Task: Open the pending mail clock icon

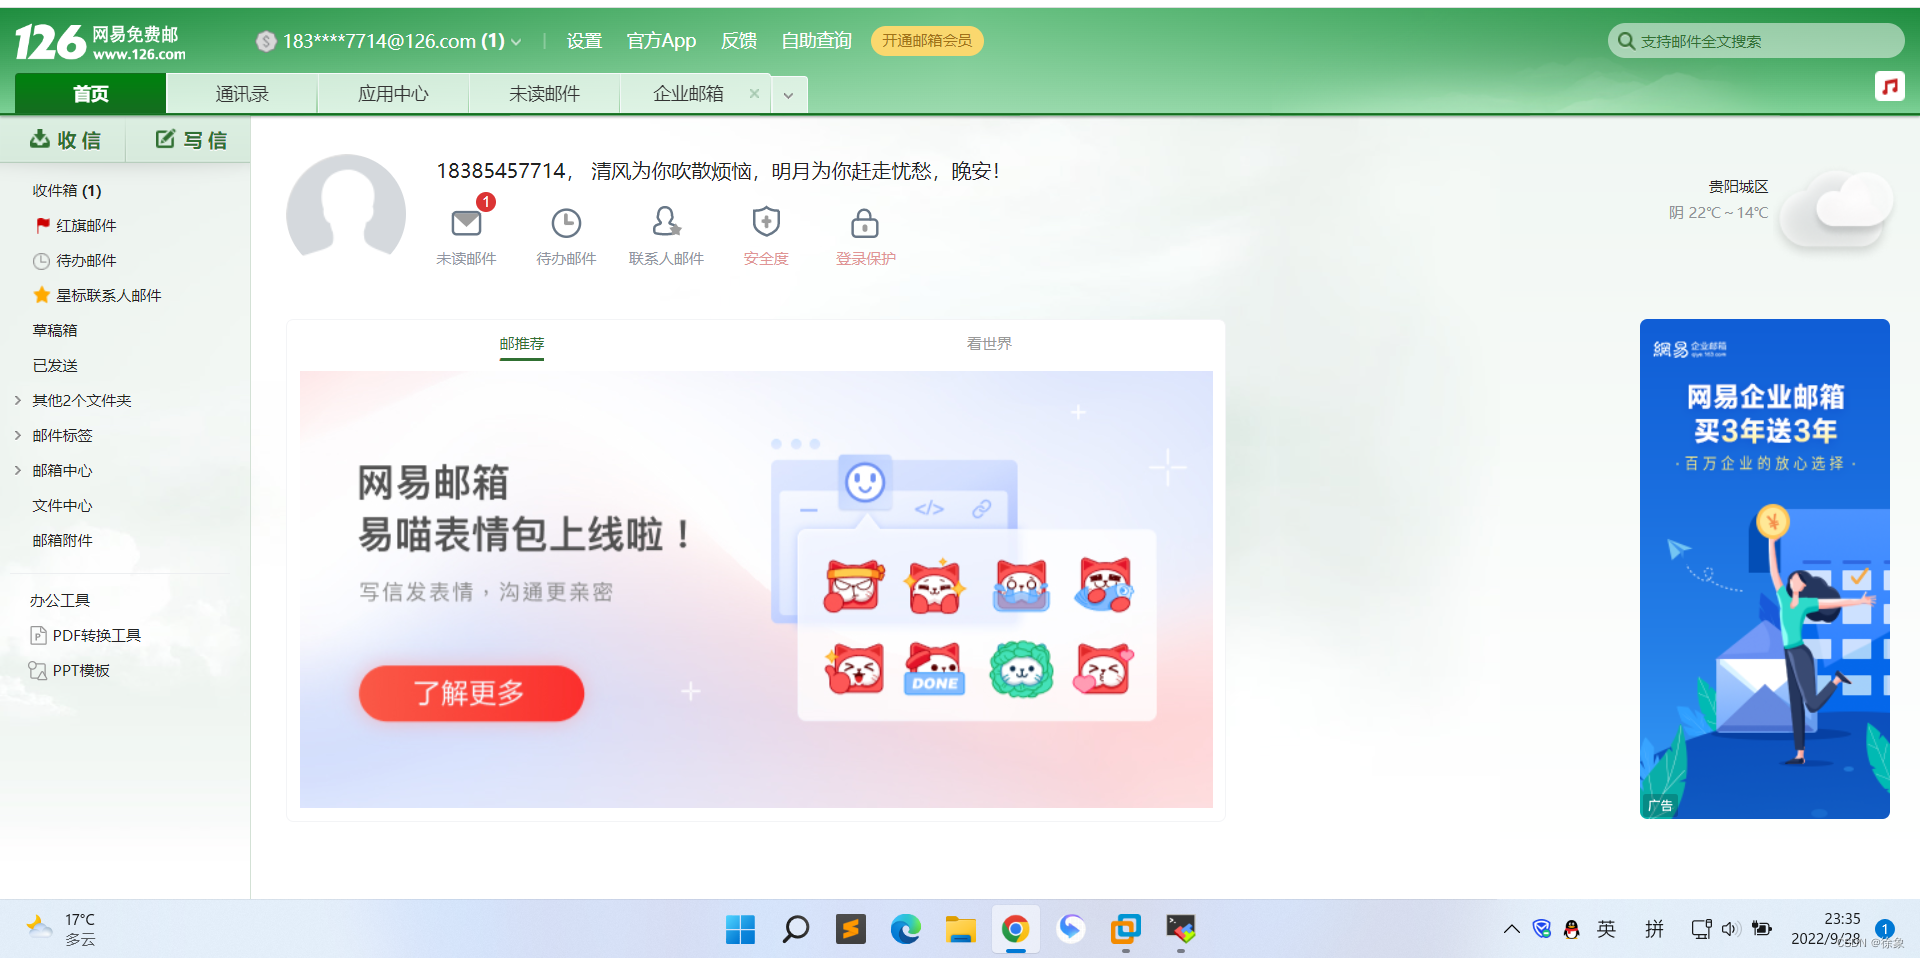Action: (x=566, y=222)
